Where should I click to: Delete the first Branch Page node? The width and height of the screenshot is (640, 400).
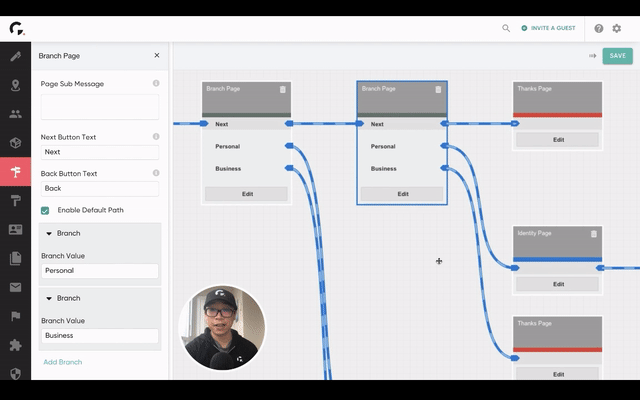click(282, 89)
